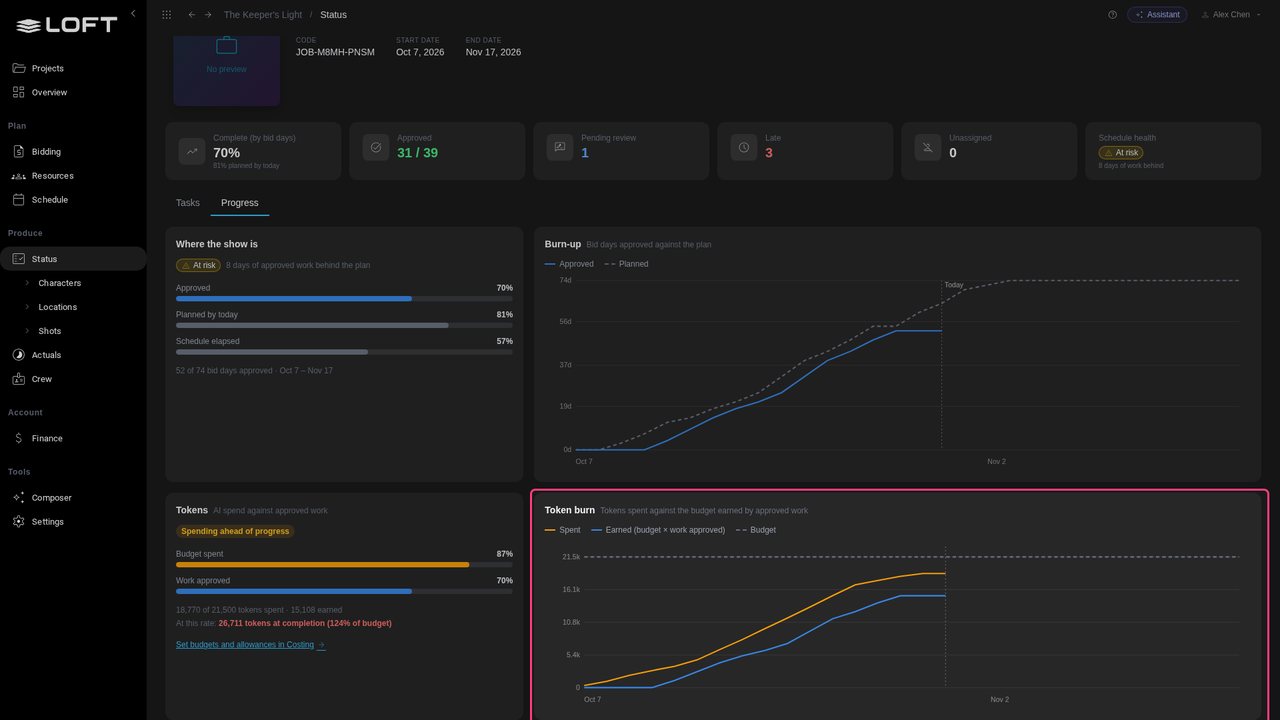This screenshot has height=720, width=1280.
Task: Toggle the Spent legend in Token burn
Action: pyautogui.click(x=563, y=530)
